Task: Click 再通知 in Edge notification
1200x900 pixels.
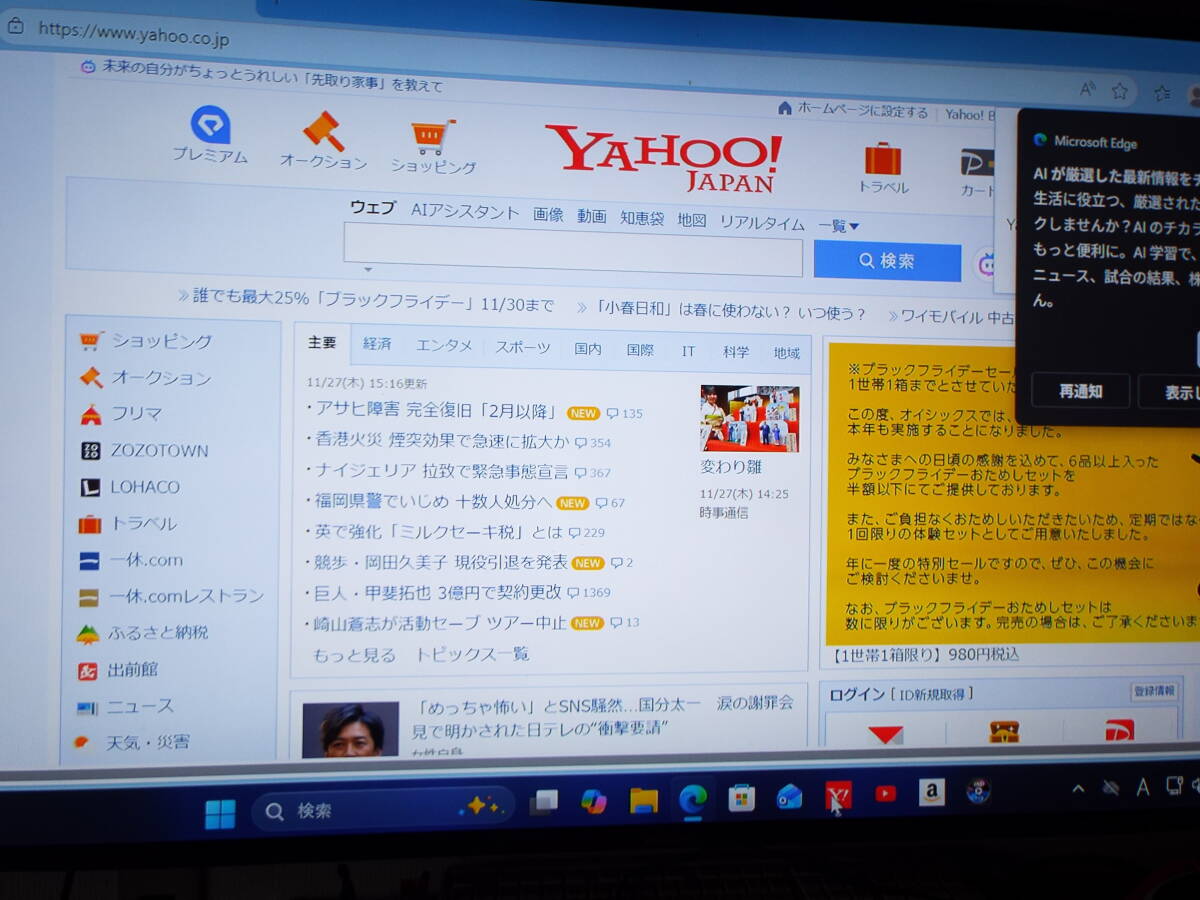Action: 1080,391
